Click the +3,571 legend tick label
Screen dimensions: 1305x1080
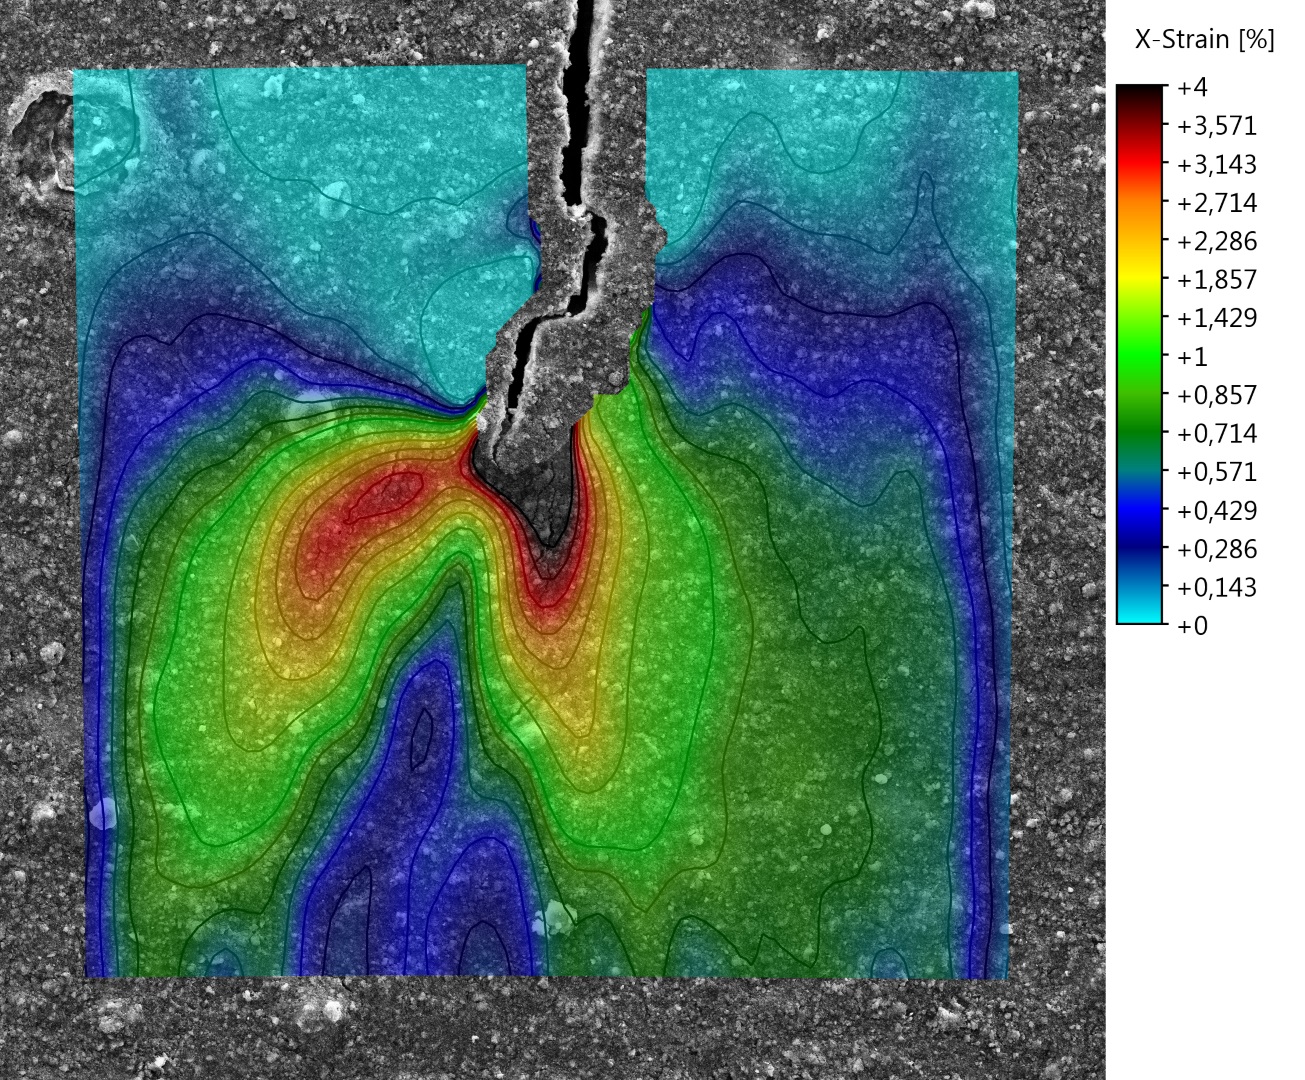coord(1216,126)
